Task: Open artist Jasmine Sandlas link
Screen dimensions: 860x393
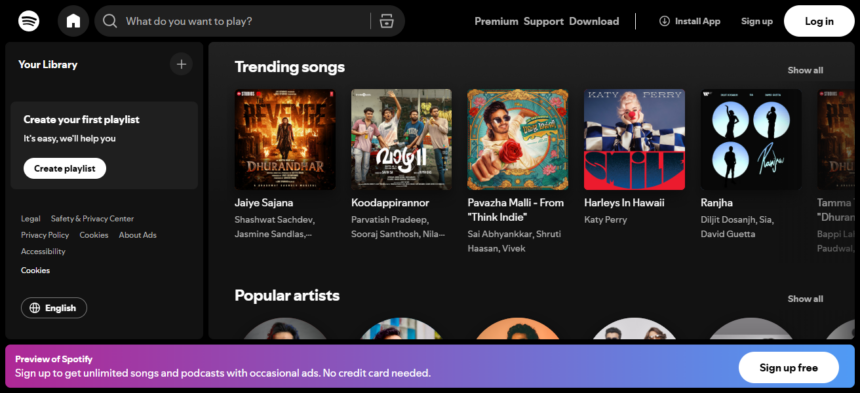Action: click(270, 234)
